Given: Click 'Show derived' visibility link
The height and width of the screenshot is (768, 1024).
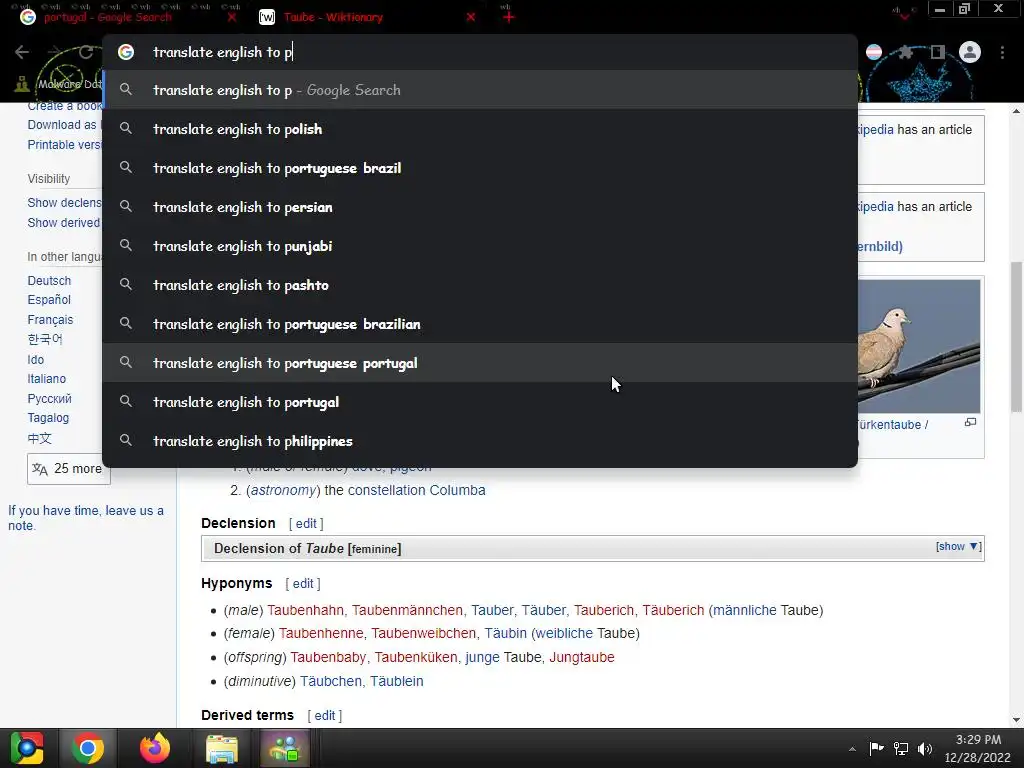Looking at the screenshot, I should (64, 223).
